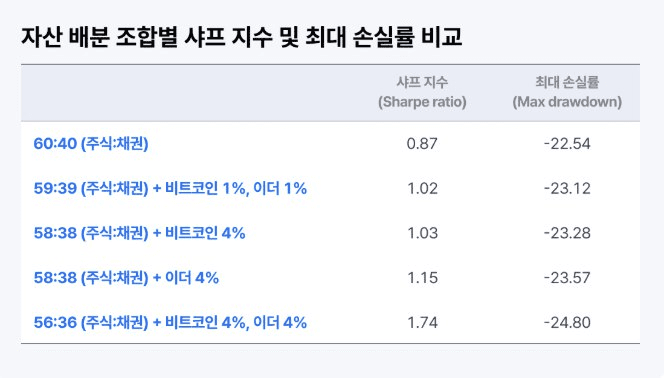Select the Sharpe ratio value 1.74
Viewport: 664px width, 378px height.
422,323
